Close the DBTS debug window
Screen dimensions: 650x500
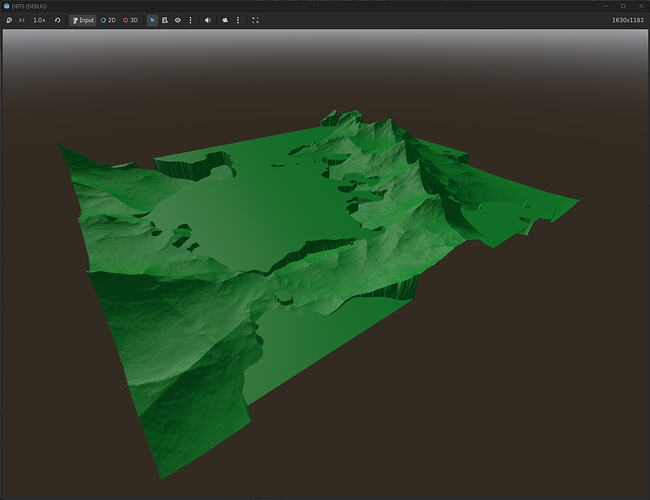[x=641, y=6]
